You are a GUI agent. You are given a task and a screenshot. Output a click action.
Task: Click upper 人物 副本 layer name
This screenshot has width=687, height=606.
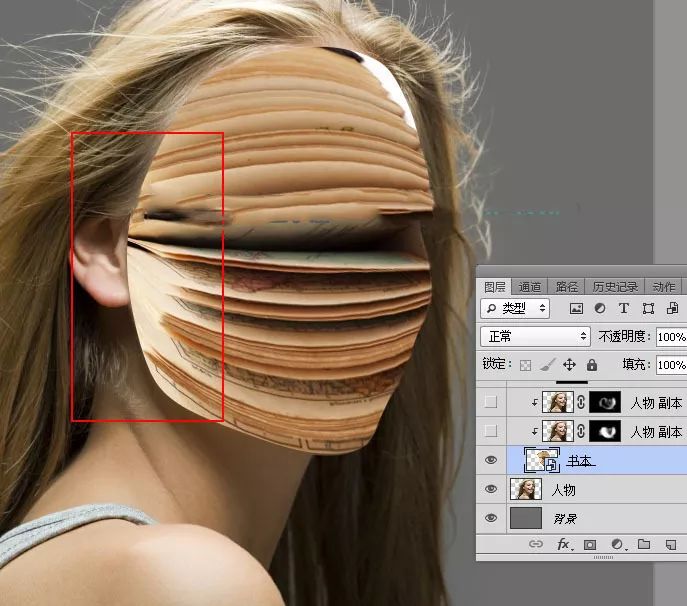coord(656,403)
